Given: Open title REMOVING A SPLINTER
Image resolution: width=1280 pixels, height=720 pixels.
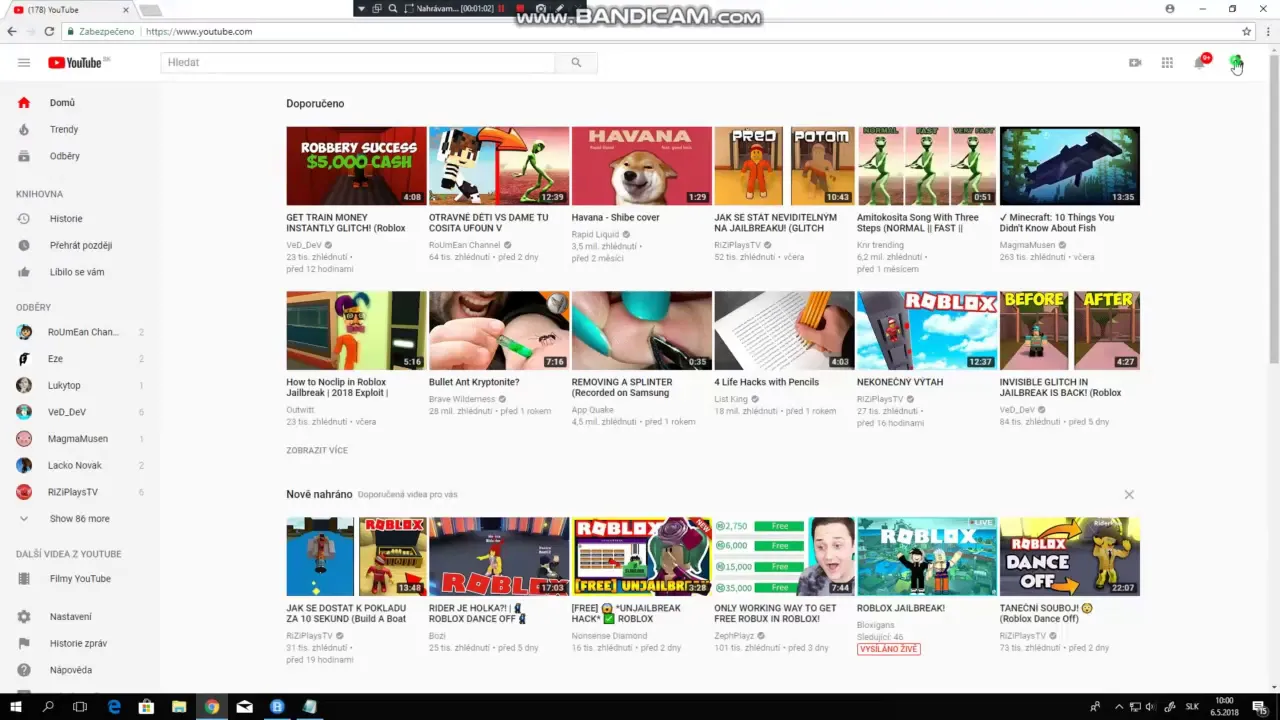Looking at the screenshot, I should [x=622, y=388].
